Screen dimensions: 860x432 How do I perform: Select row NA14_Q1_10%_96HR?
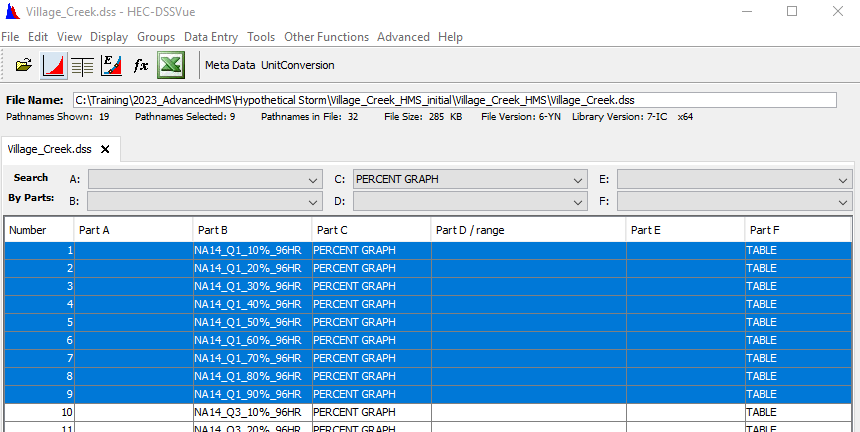pyautogui.click(x=428, y=251)
